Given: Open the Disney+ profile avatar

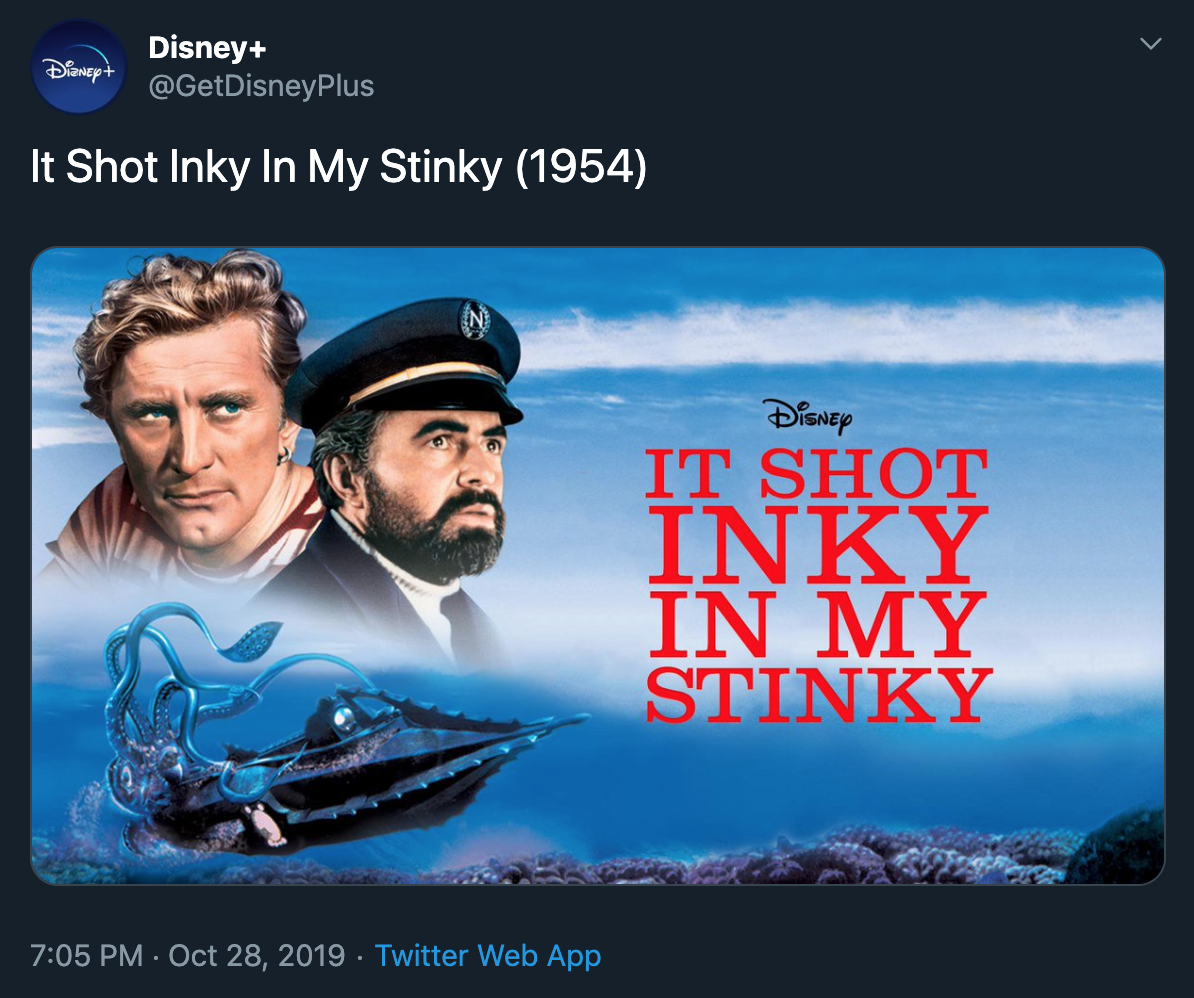Looking at the screenshot, I should coord(78,67).
